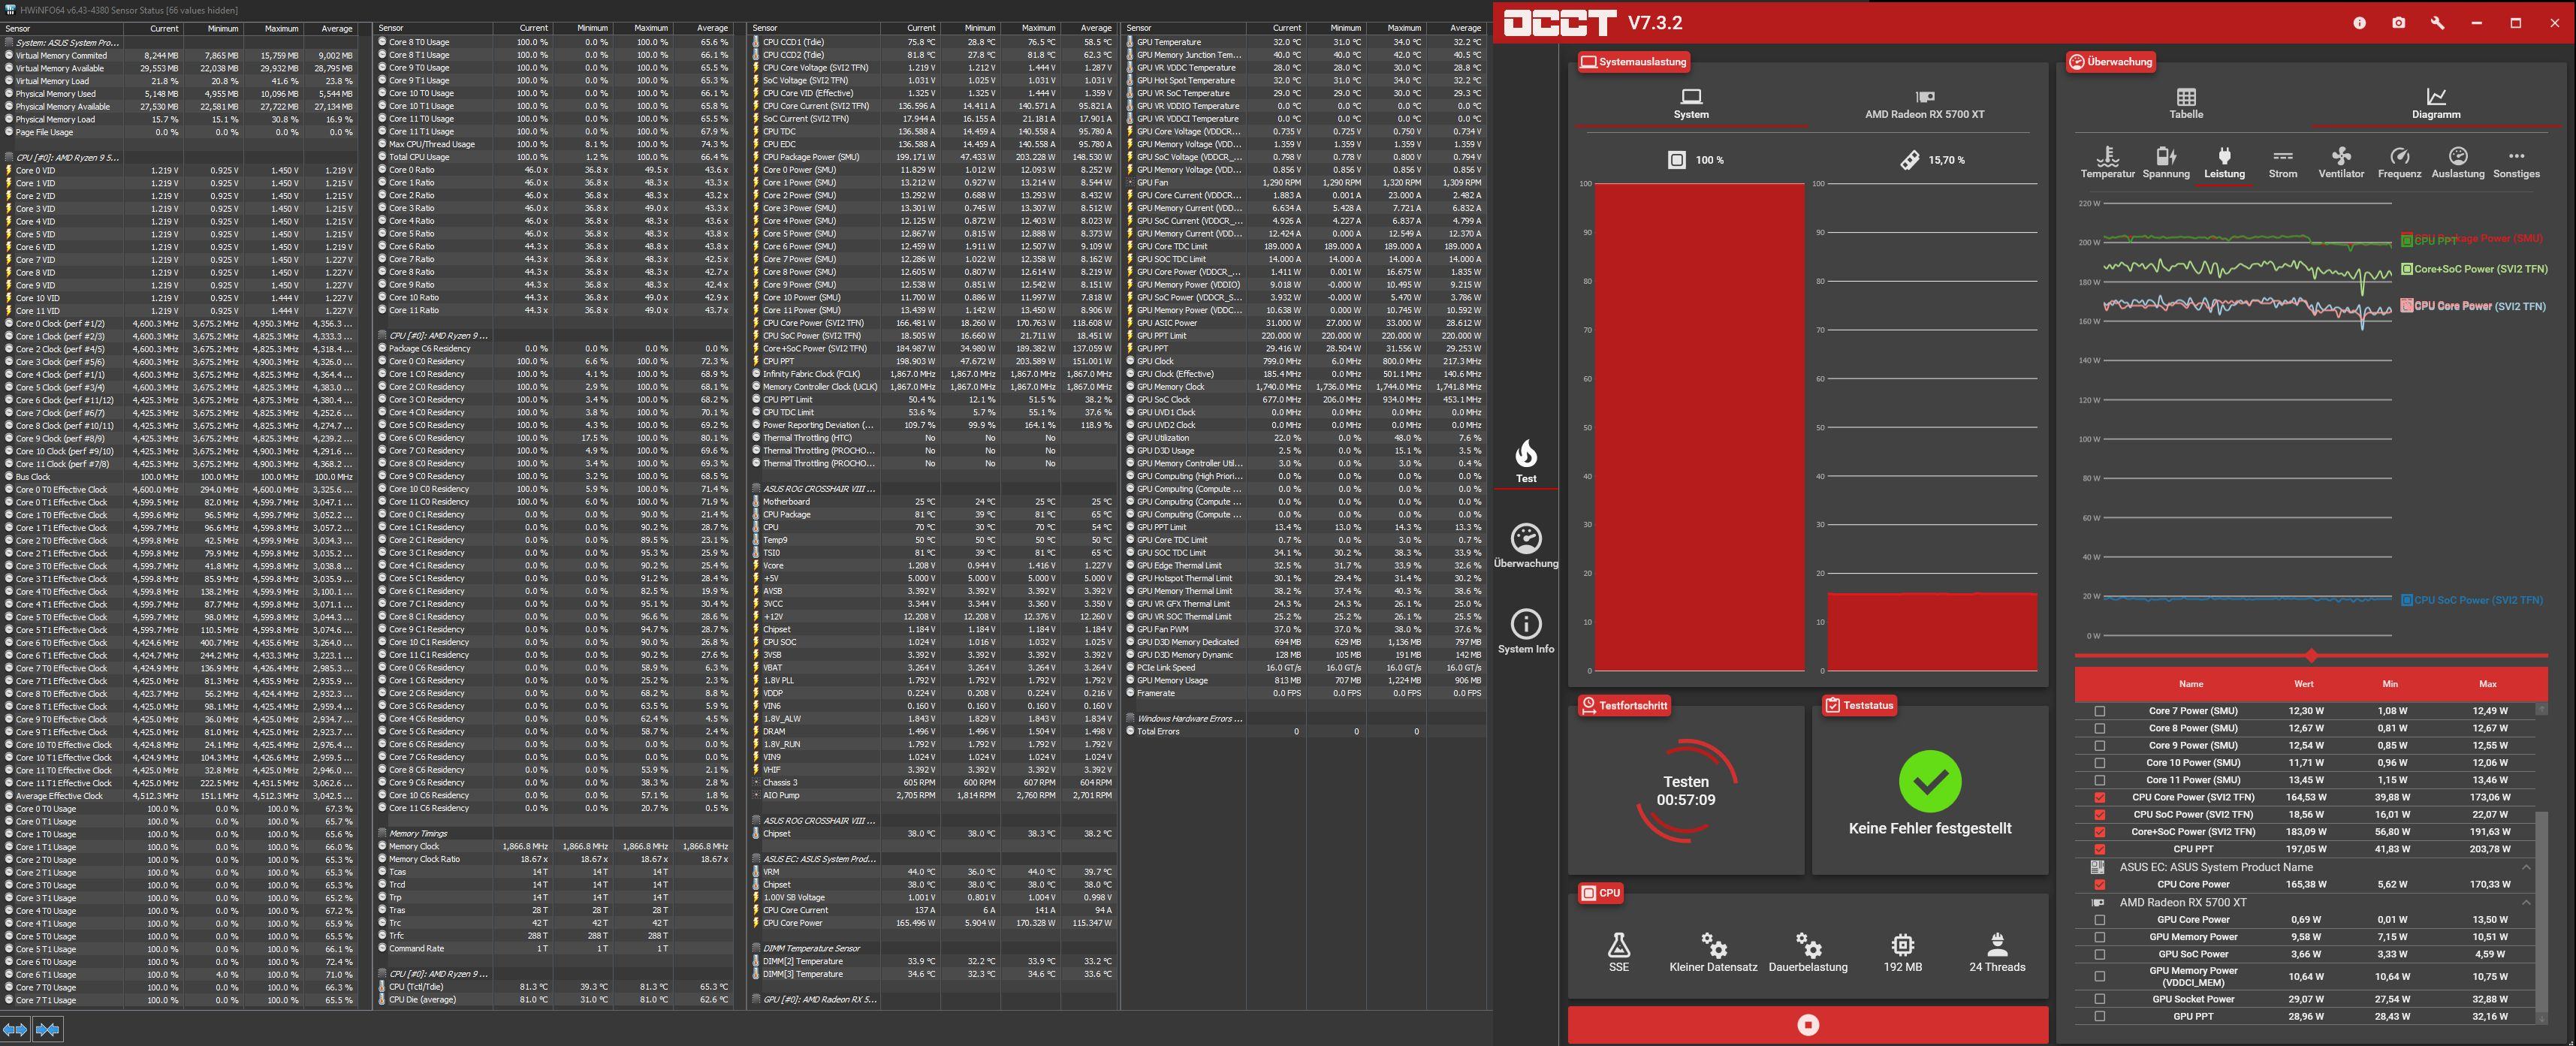Open System Info in OCCT sidebar
The width and height of the screenshot is (2576, 1046).
click(1526, 632)
